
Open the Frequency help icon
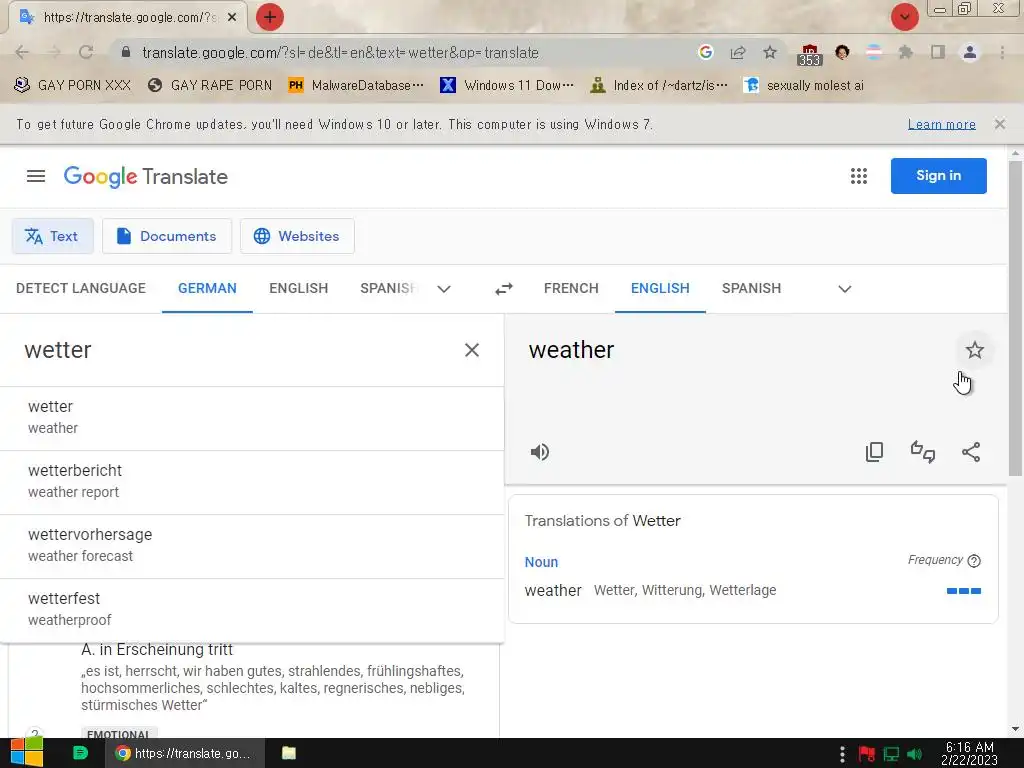coord(974,560)
